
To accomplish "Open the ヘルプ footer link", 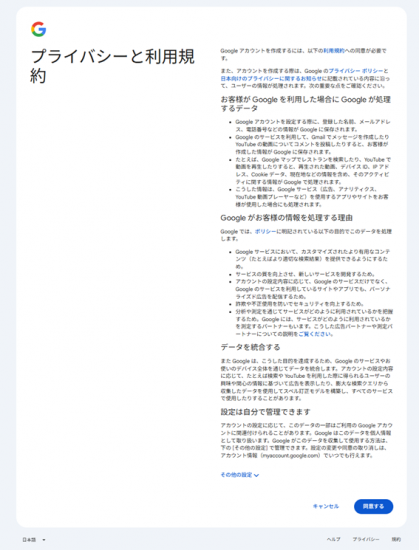I will point(333,539).
